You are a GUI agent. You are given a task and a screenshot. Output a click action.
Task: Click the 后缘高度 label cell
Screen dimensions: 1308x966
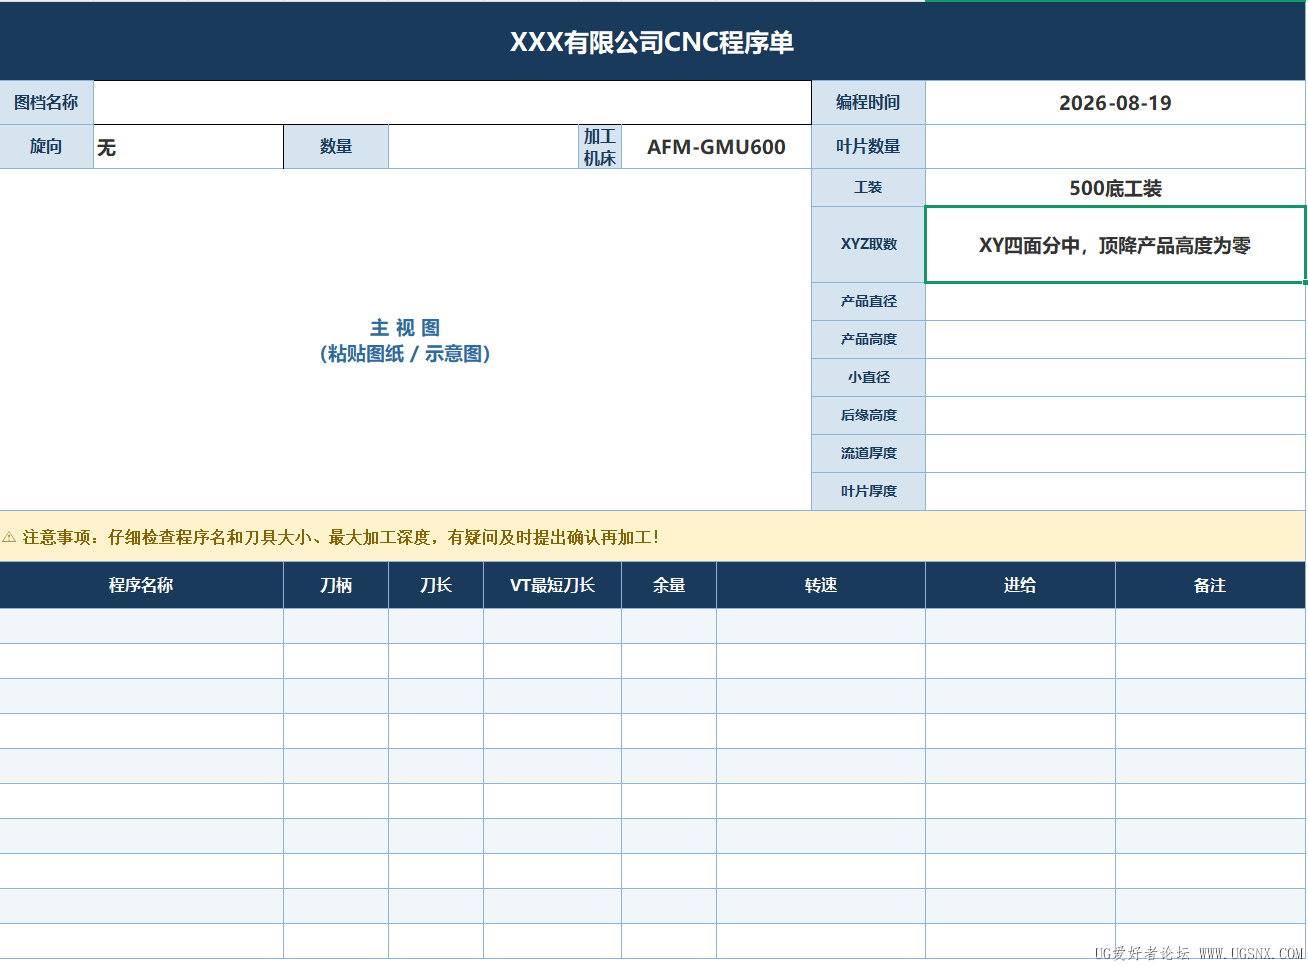point(868,415)
